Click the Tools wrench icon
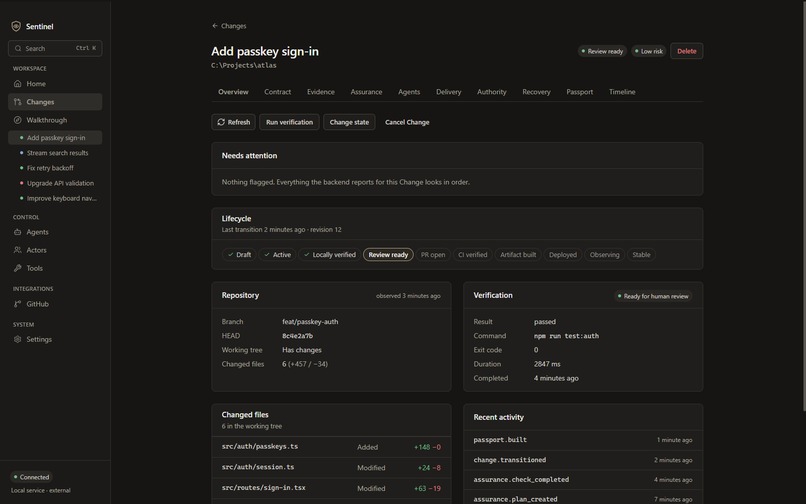 pyautogui.click(x=17, y=268)
